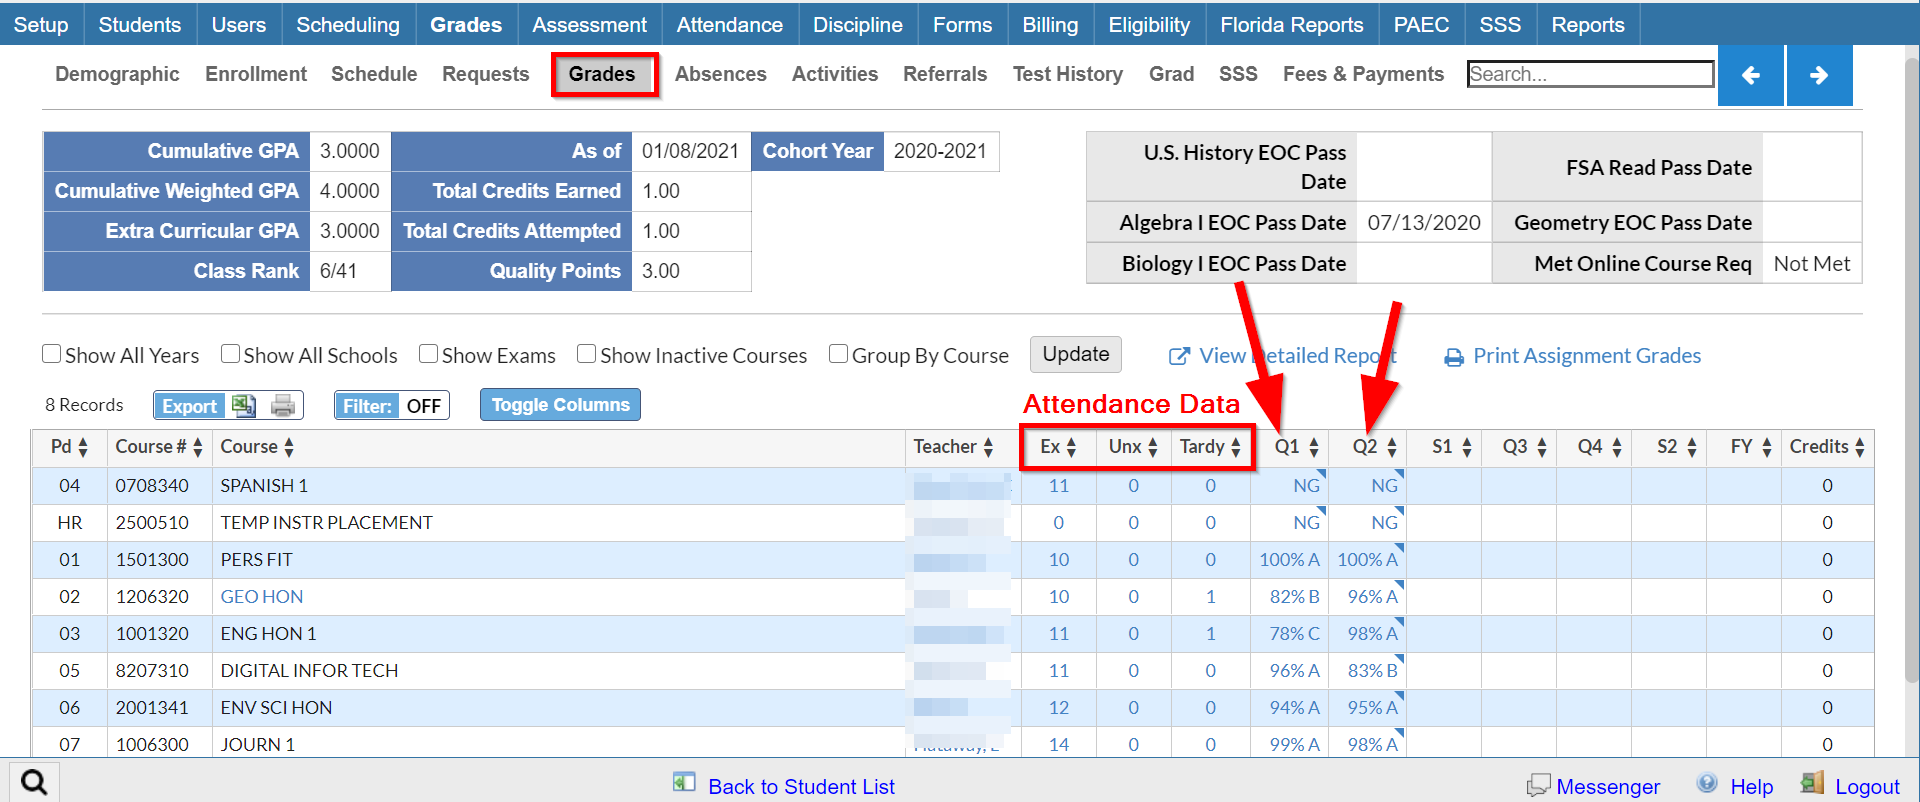1920x802 pixels.
Task: Sort by Unx absences column arrows
Action: click(1153, 447)
